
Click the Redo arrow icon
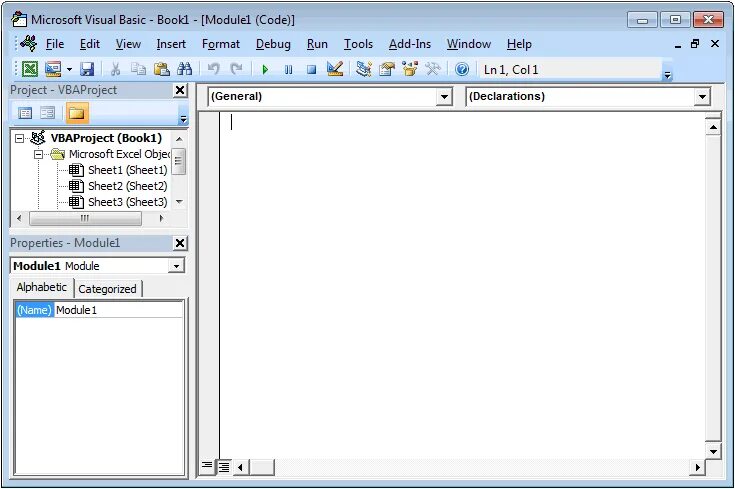tap(237, 69)
